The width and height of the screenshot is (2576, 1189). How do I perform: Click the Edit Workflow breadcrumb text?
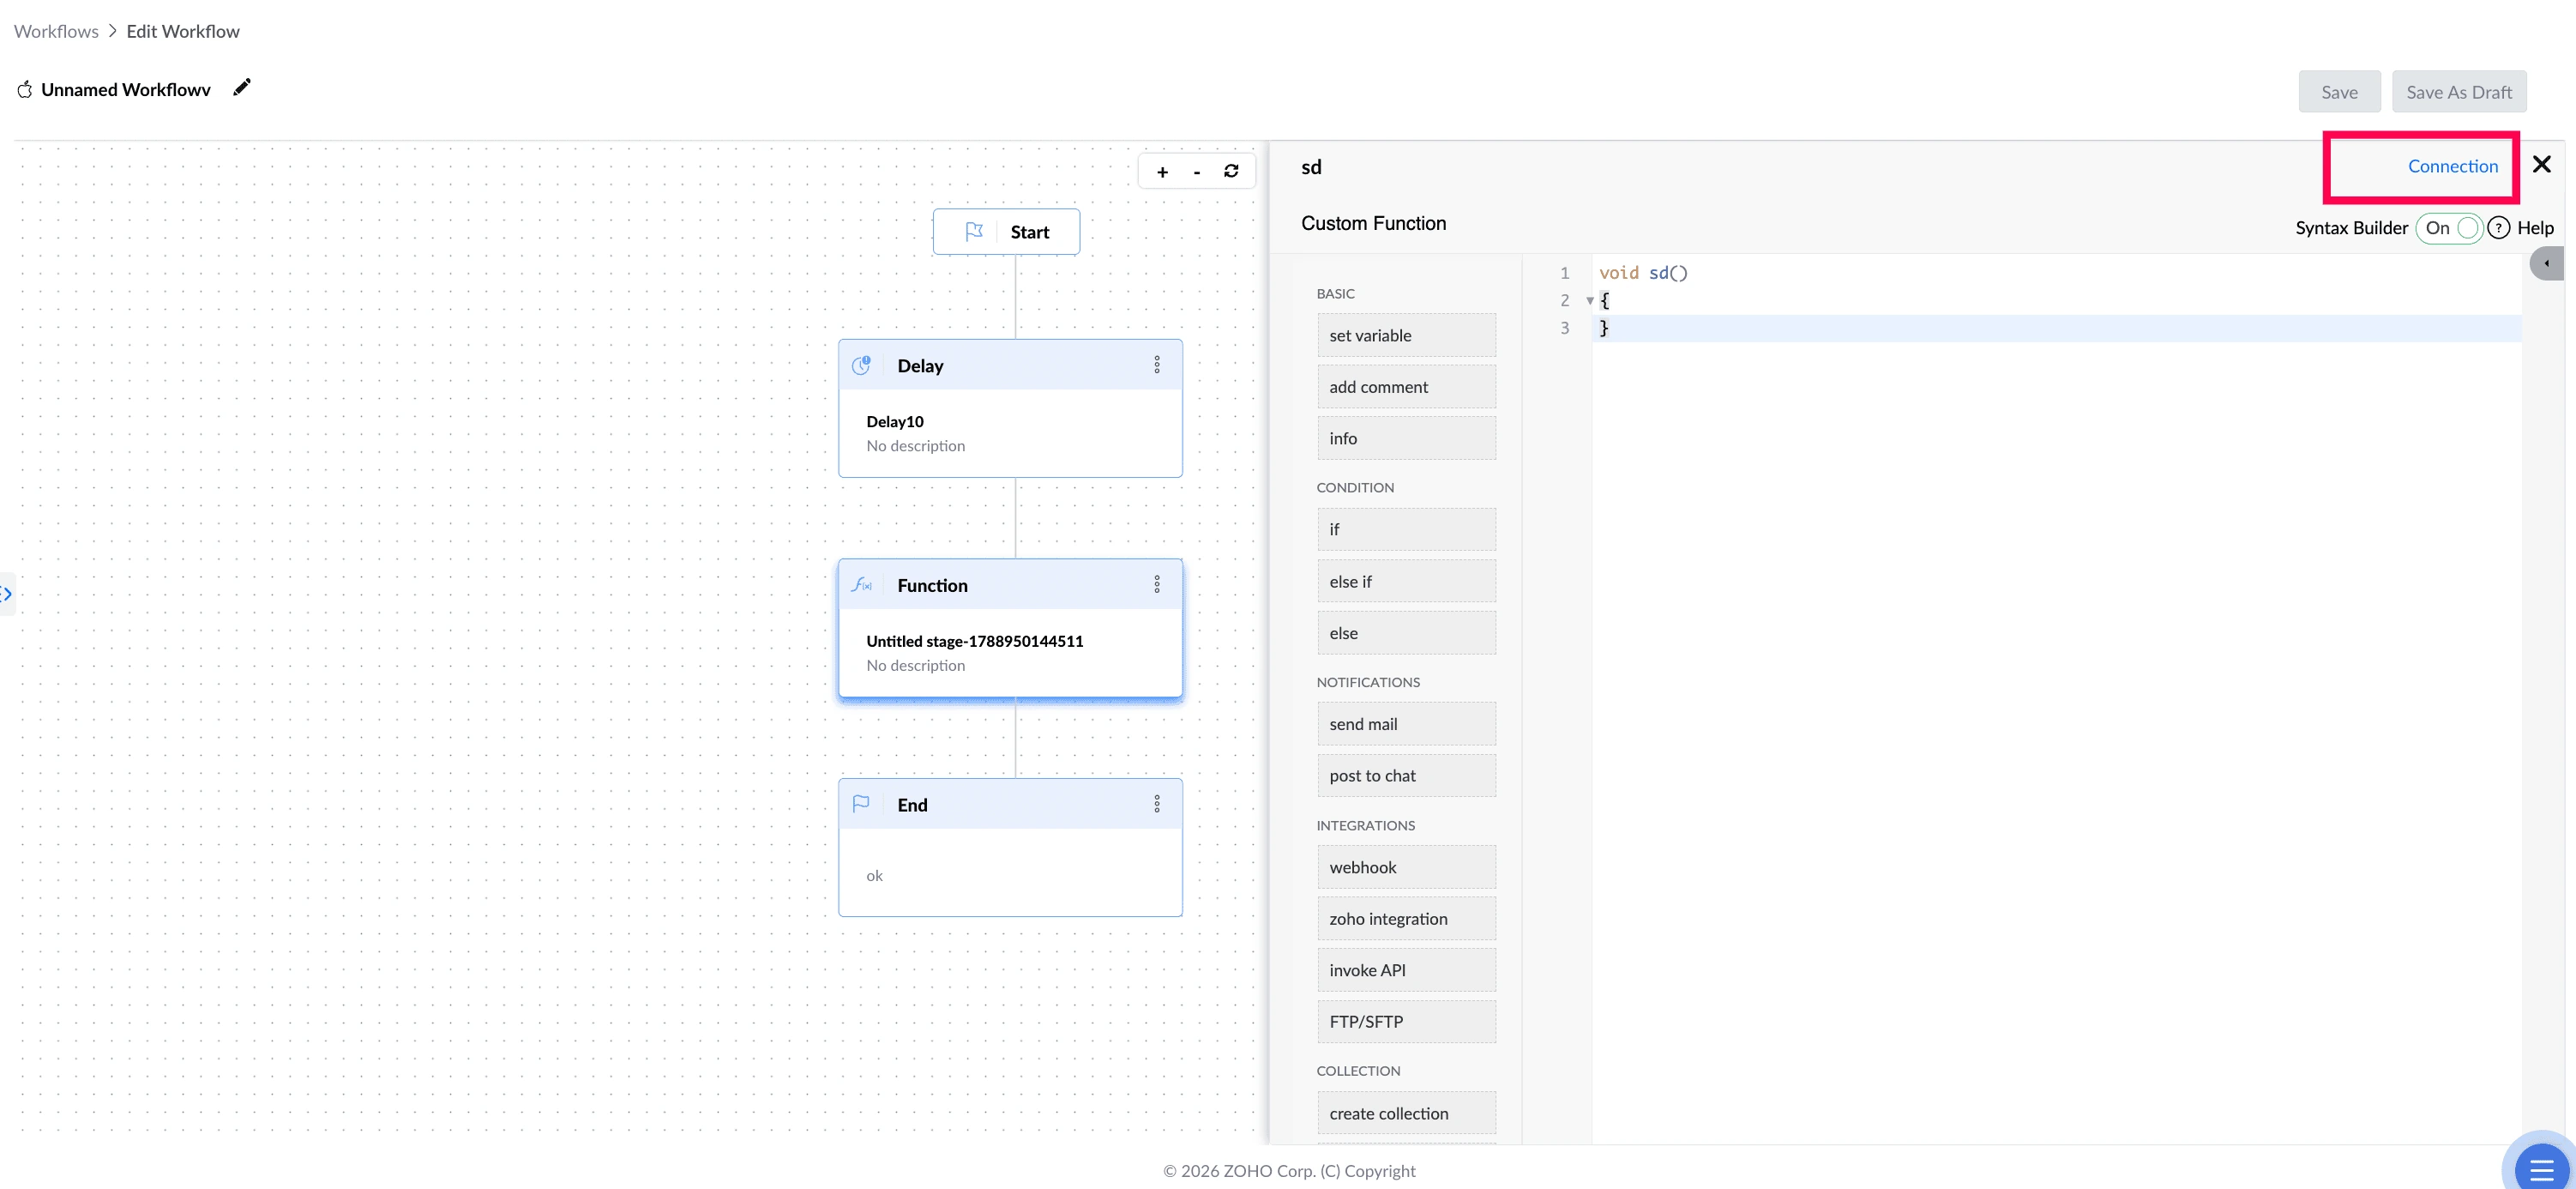point(183,31)
